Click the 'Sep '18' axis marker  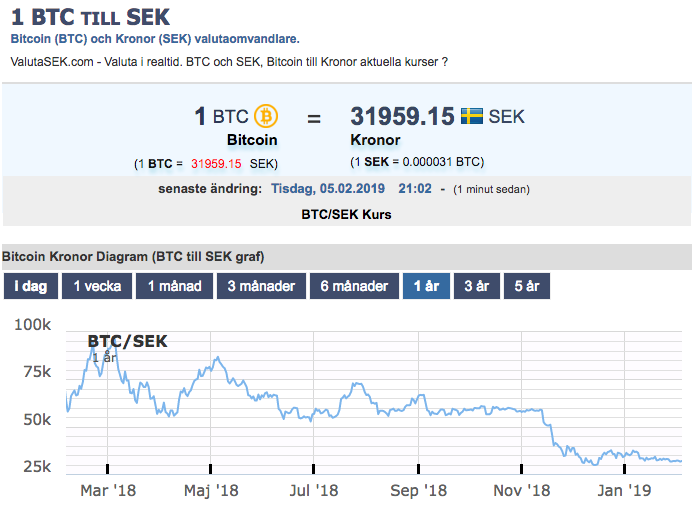click(x=418, y=490)
